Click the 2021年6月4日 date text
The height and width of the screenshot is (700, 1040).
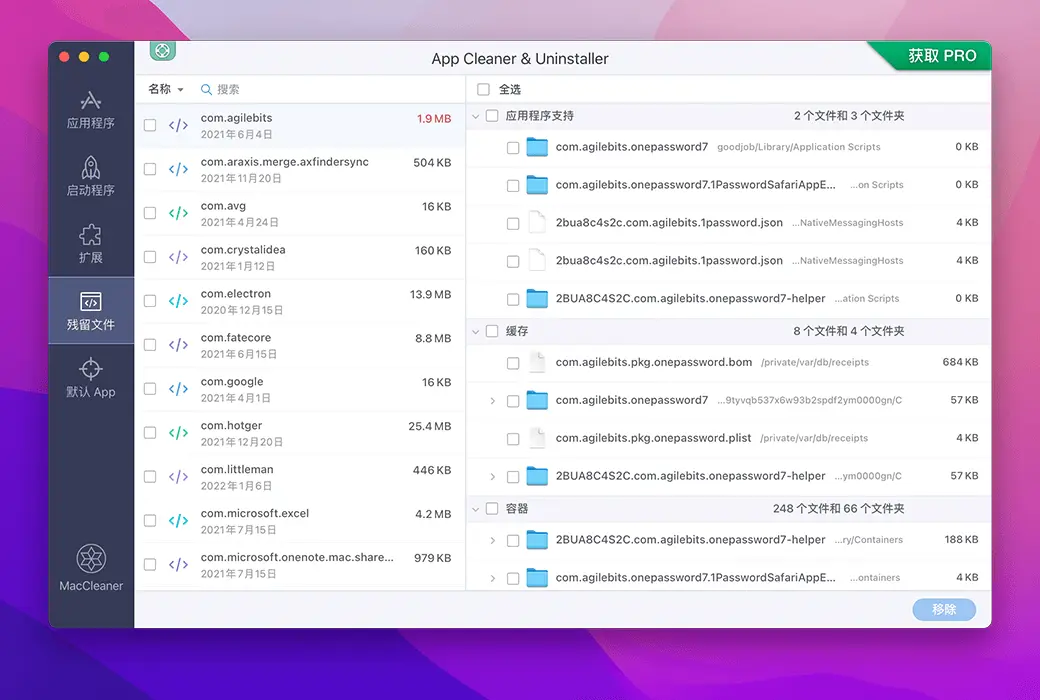pos(236,134)
